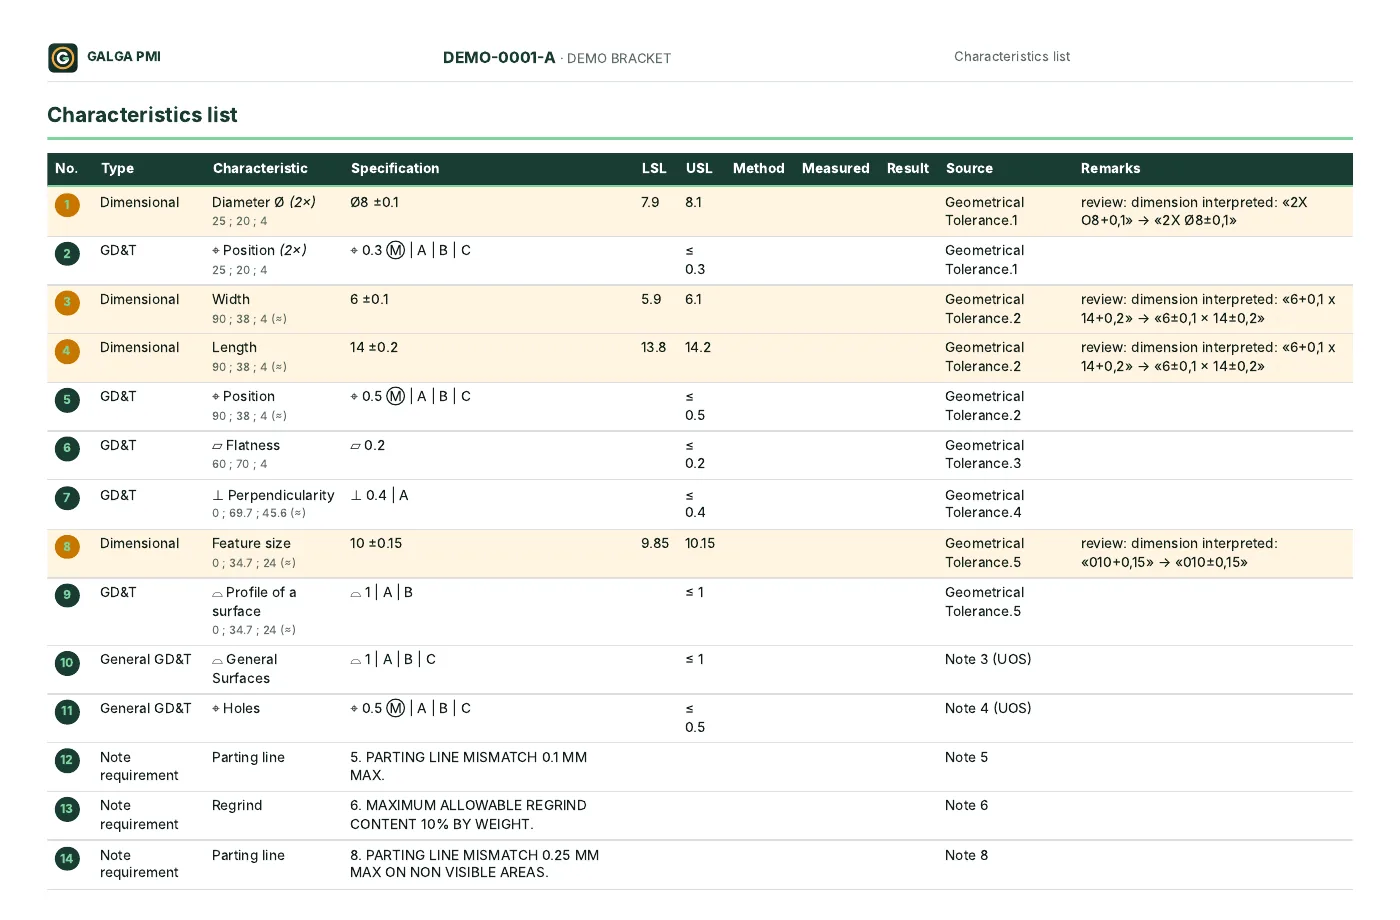Click the number 10 badge for General Surfaces
The height and width of the screenshot is (920, 1400).
pyautogui.click(x=67, y=663)
